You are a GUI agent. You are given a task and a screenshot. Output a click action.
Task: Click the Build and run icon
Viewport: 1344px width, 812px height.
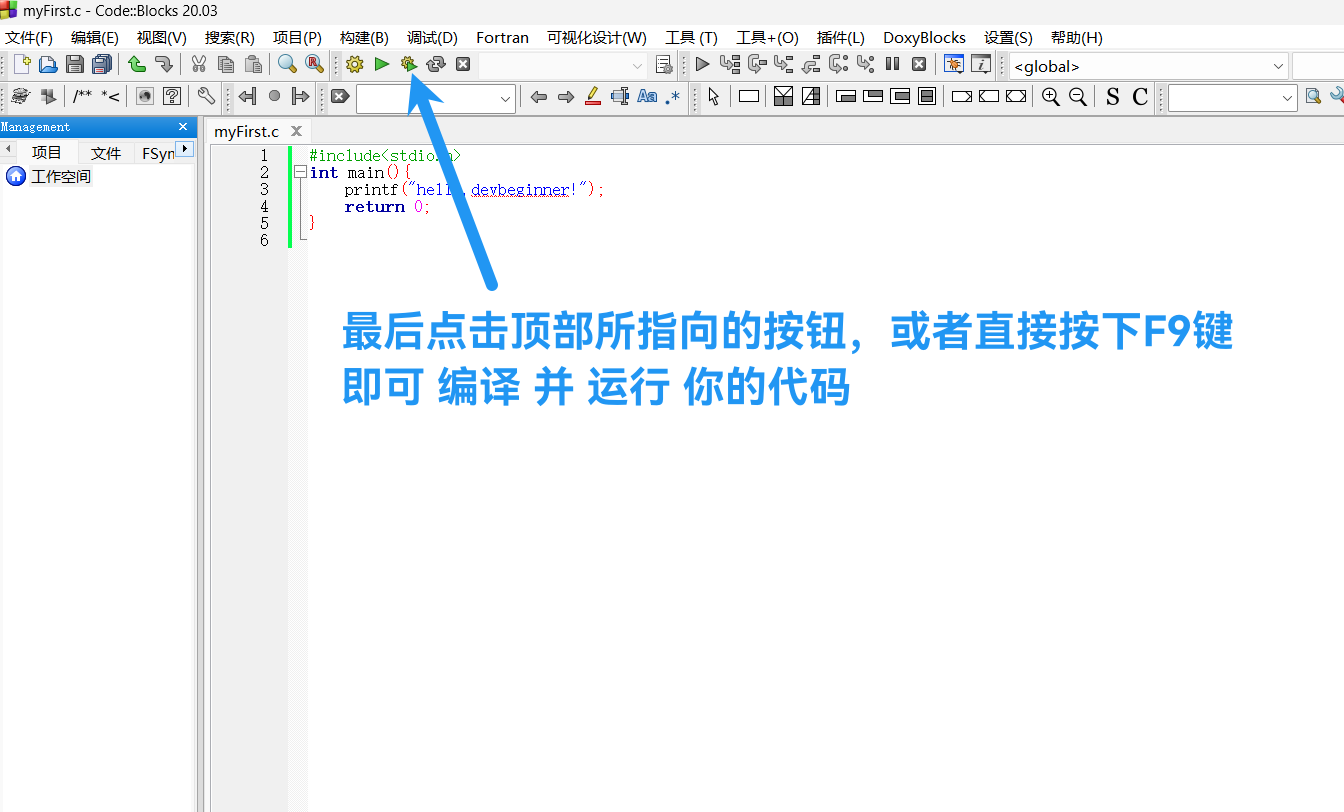[408, 64]
